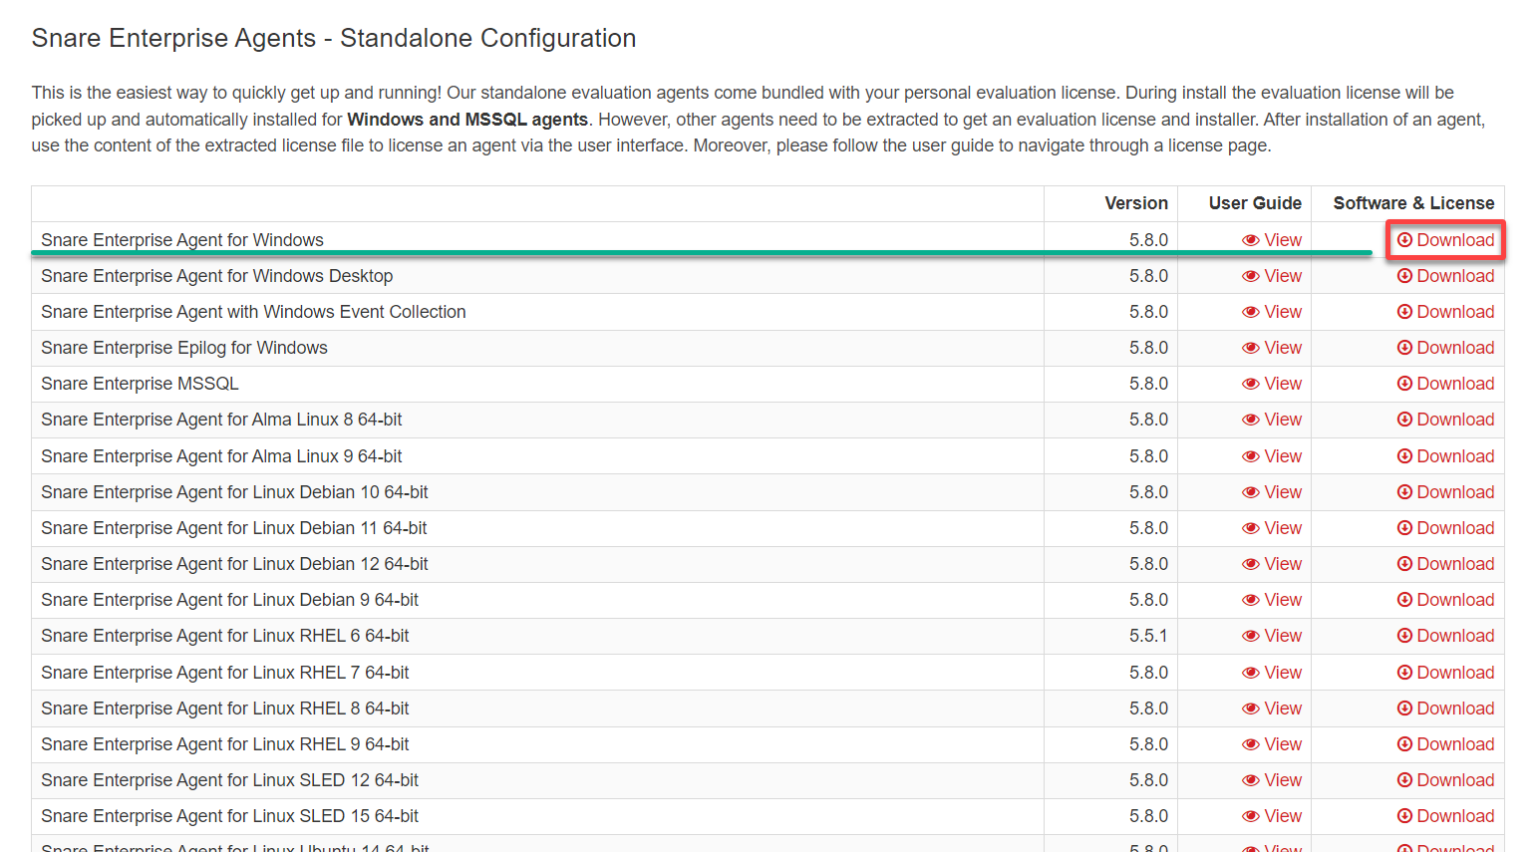This screenshot has width=1536, height=852.
Task: Click the download icon for Snare Enterprise Agent for Windows
Action: click(x=1404, y=240)
